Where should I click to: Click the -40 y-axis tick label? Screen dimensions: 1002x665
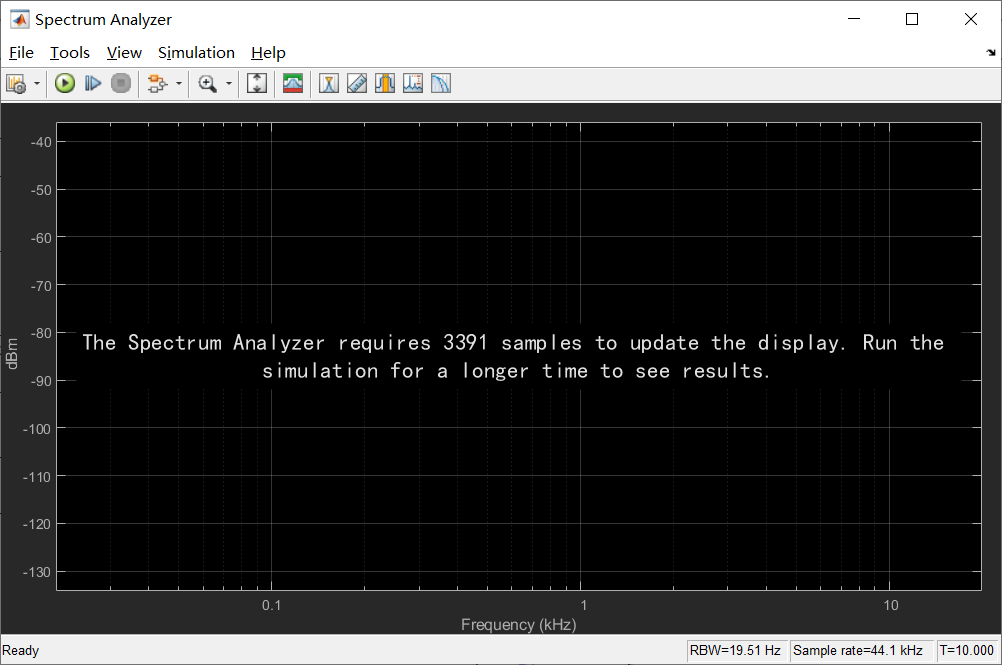click(41, 142)
